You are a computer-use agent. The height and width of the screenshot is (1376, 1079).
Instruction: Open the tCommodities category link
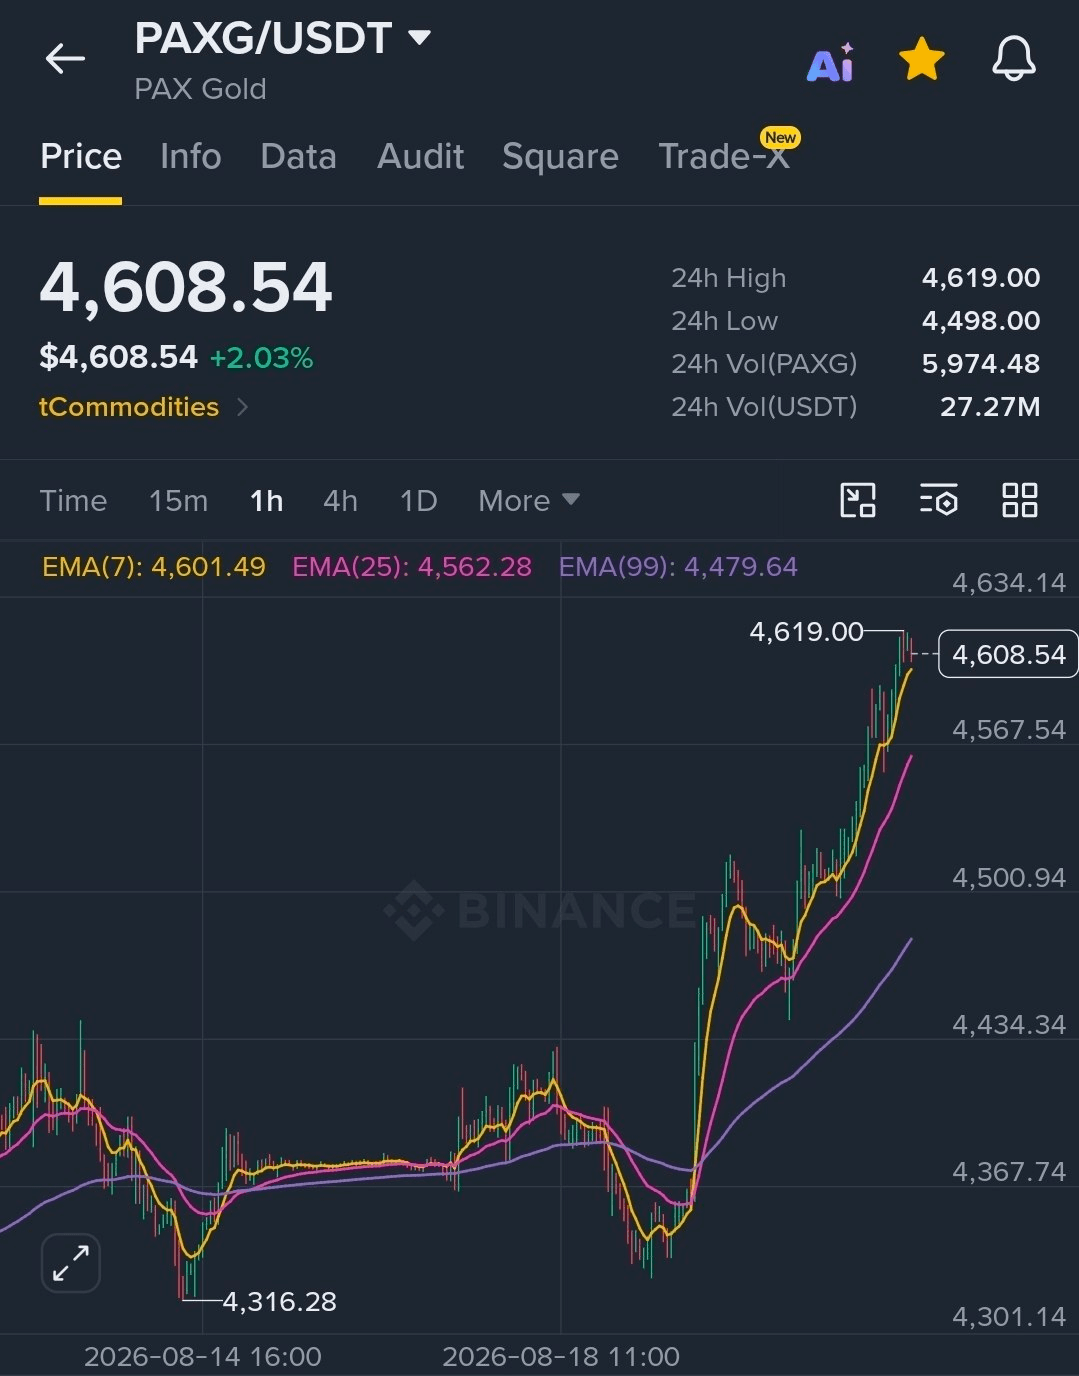[143, 407]
